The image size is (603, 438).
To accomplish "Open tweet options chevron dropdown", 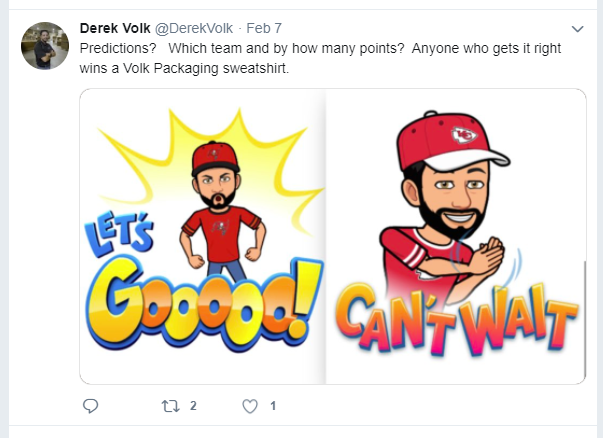I will tap(578, 29).
